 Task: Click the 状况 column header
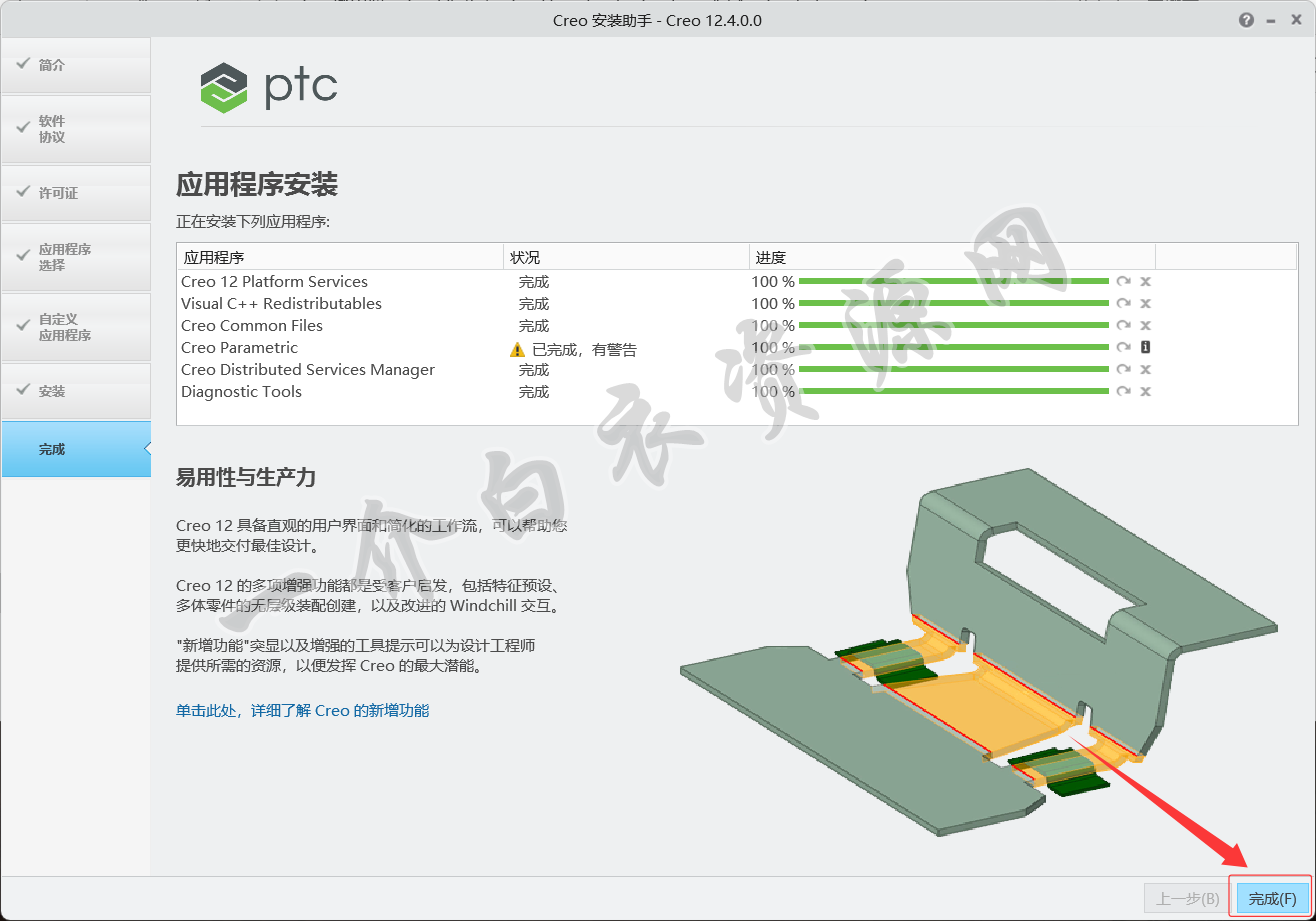(626, 257)
